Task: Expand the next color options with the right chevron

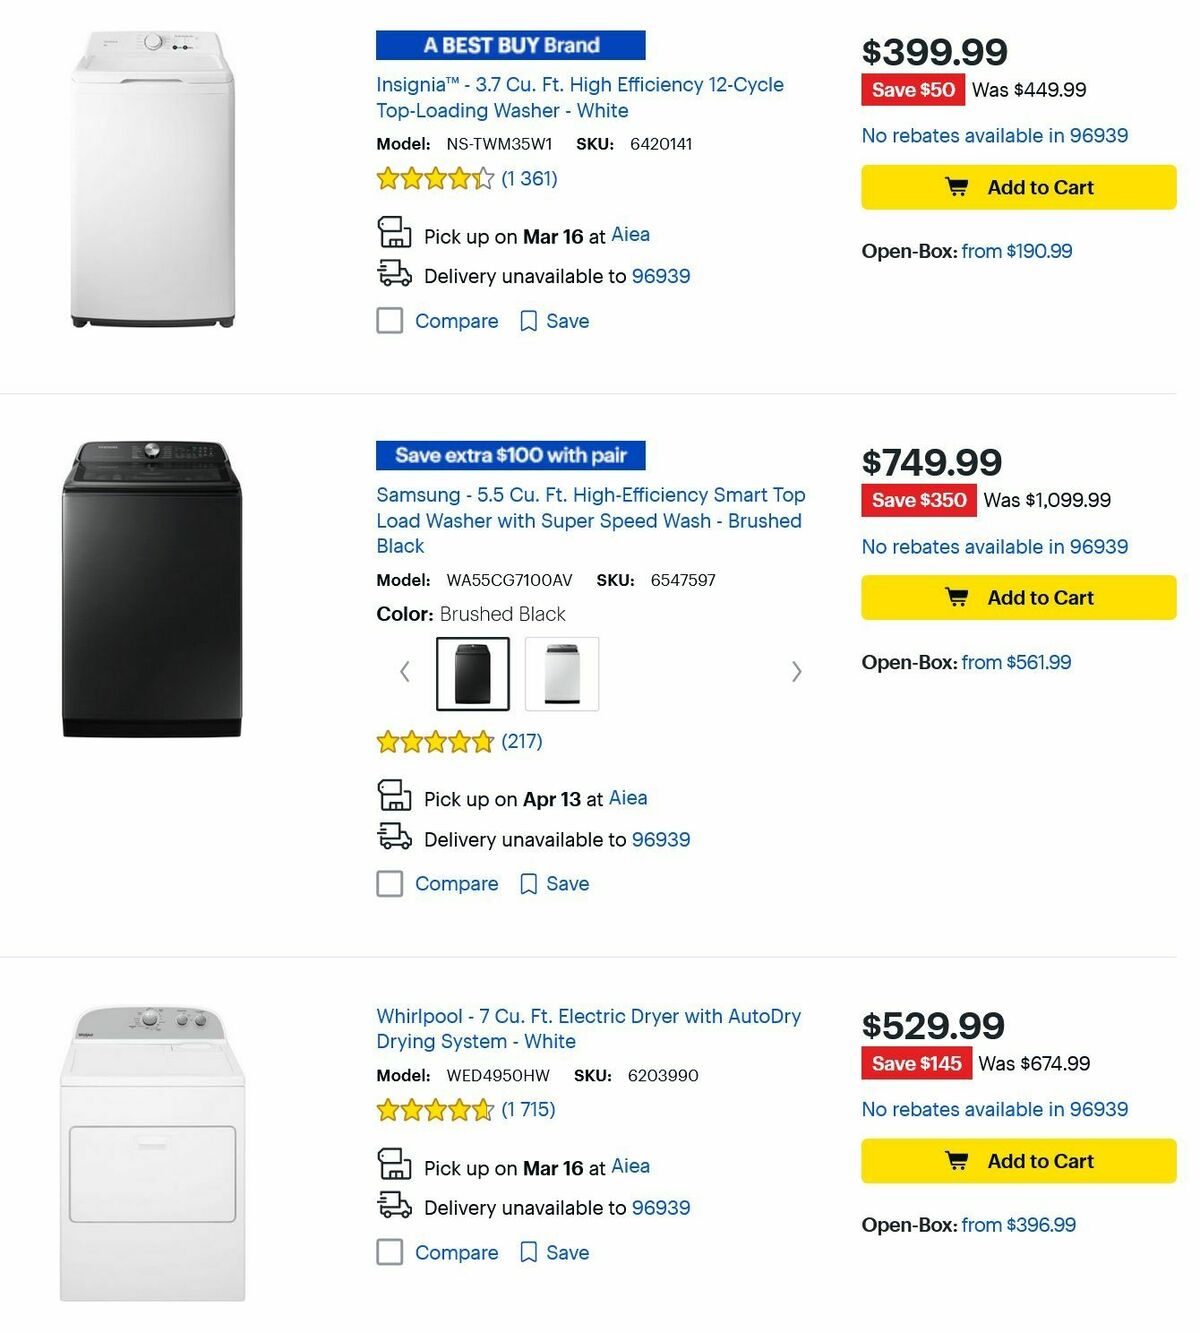Action: [x=796, y=672]
